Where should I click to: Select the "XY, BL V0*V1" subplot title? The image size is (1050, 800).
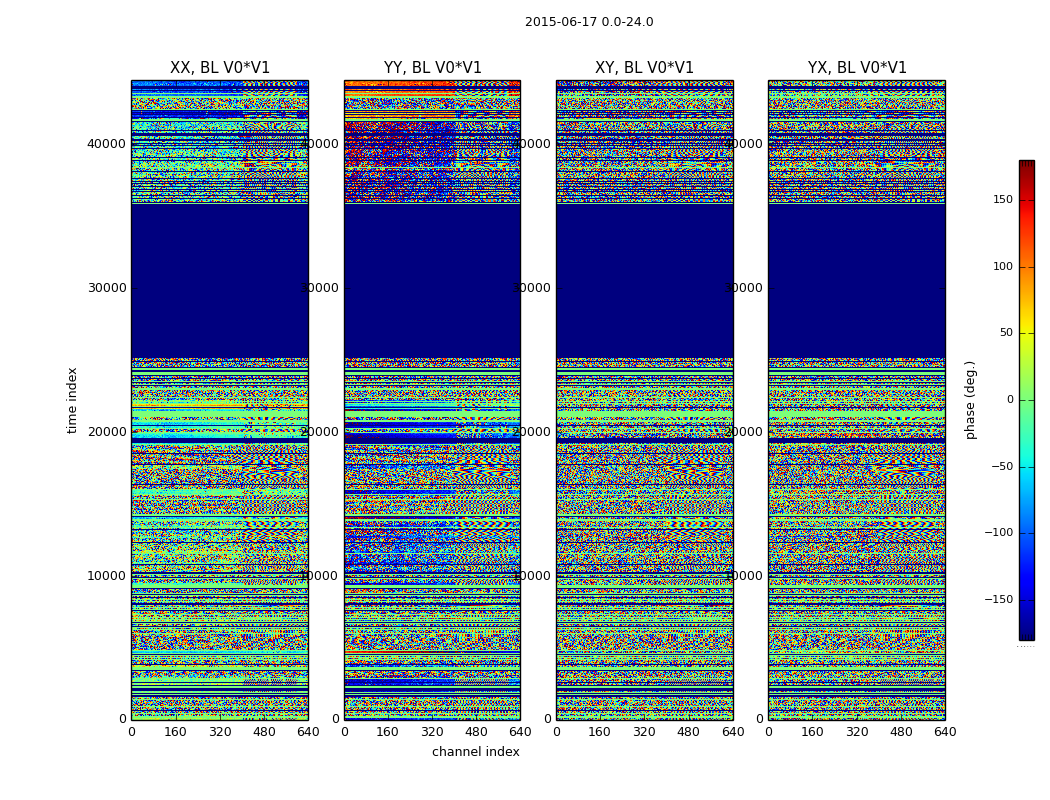pyautogui.click(x=644, y=68)
